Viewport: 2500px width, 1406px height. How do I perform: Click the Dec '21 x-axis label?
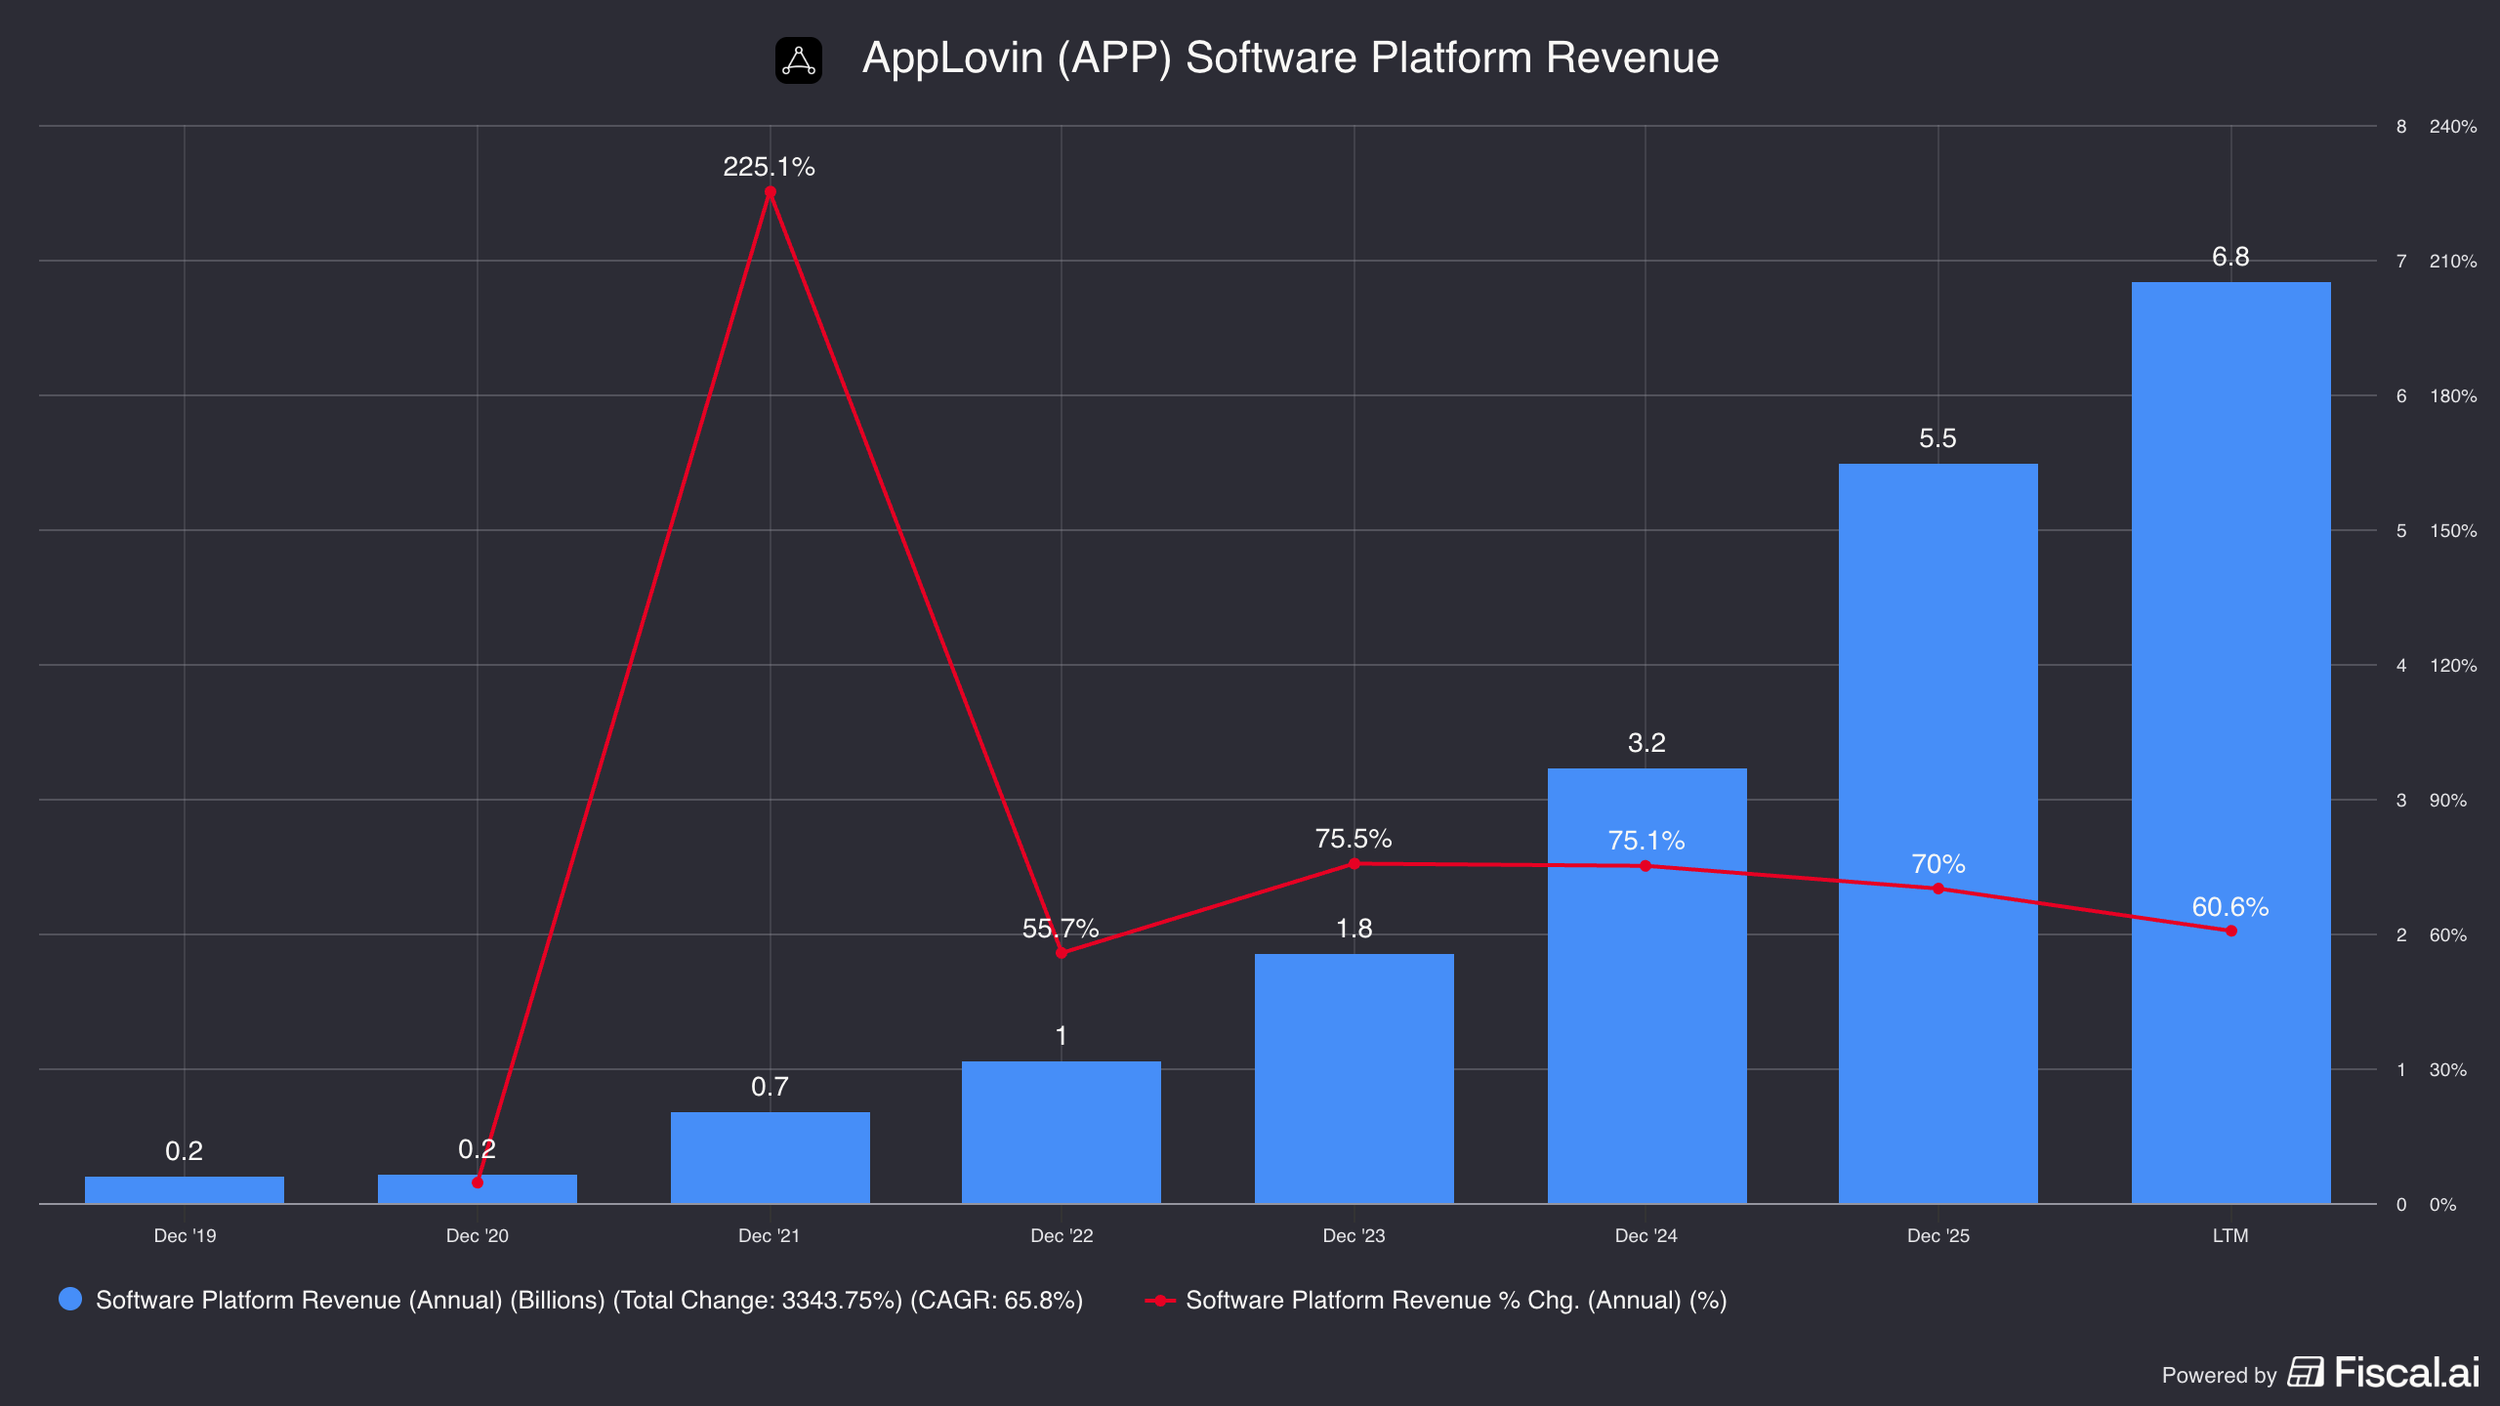tap(769, 1236)
